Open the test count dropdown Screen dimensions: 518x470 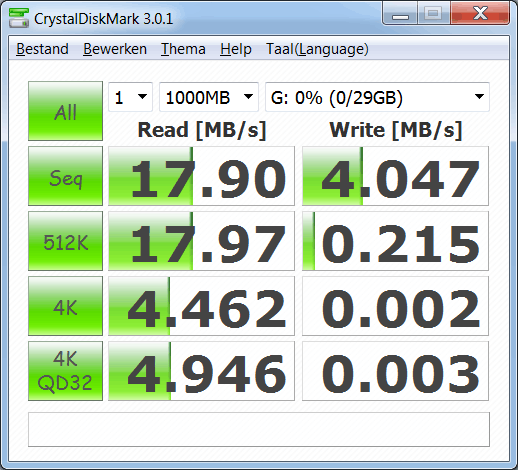(x=130, y=97)
